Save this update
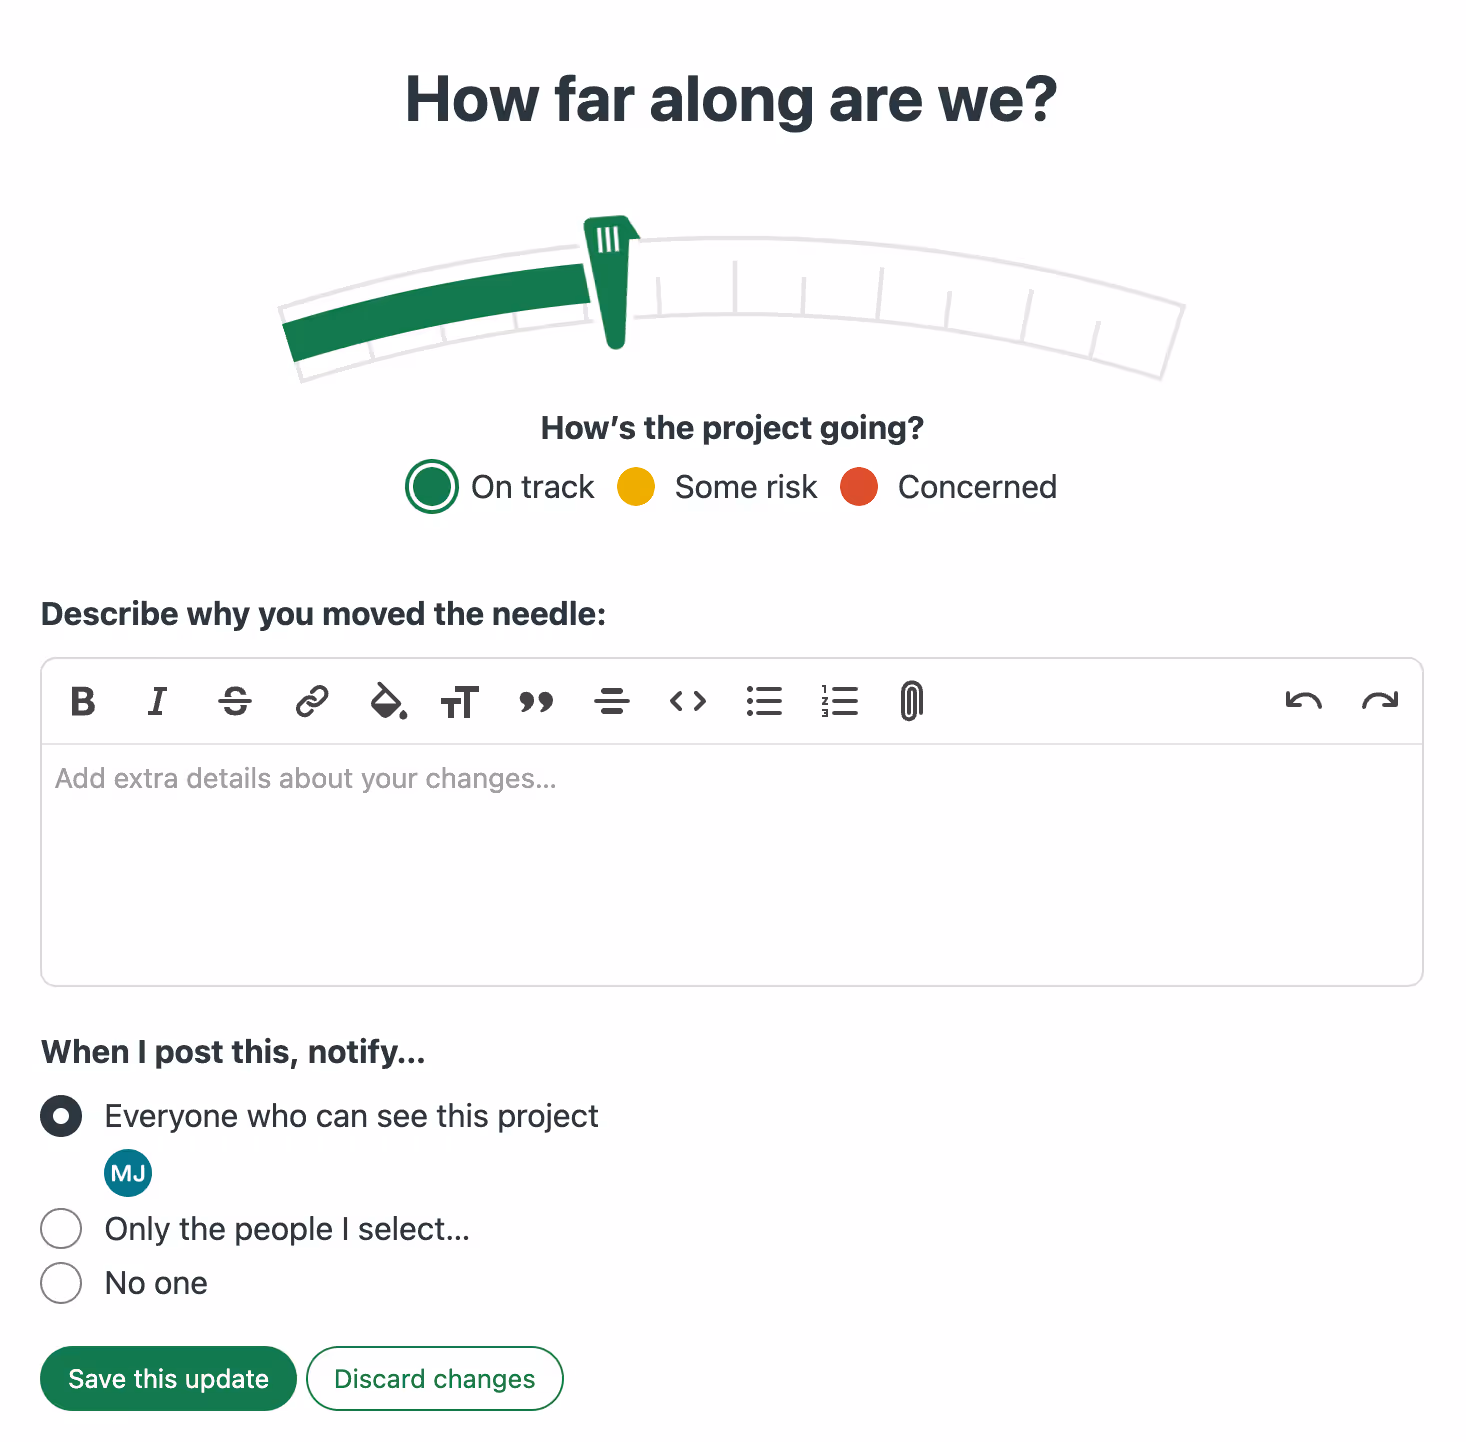The image size is (1466, 1442). click(167, 1378)
